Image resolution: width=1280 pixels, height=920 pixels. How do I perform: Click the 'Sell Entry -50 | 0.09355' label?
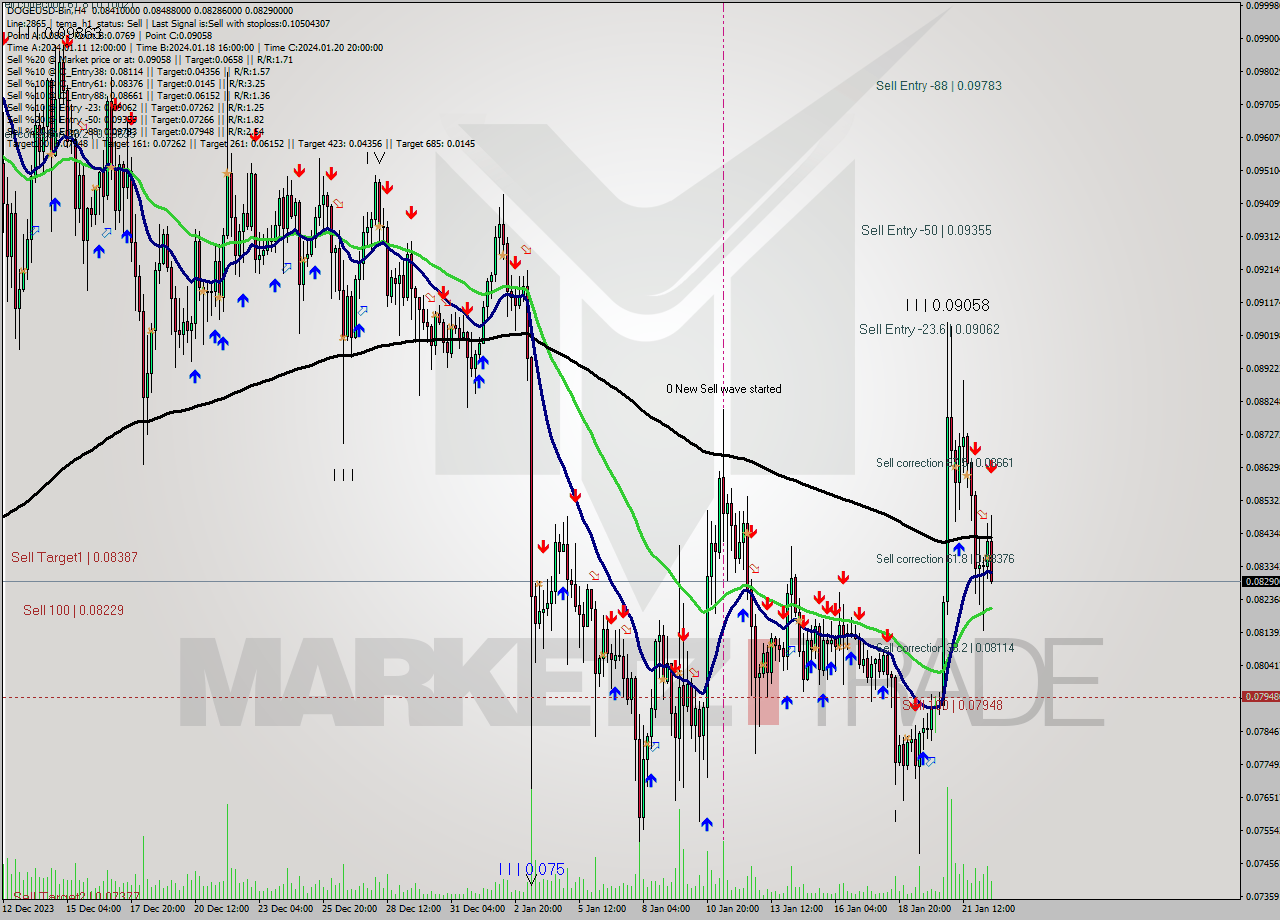[x=926, y=230]
